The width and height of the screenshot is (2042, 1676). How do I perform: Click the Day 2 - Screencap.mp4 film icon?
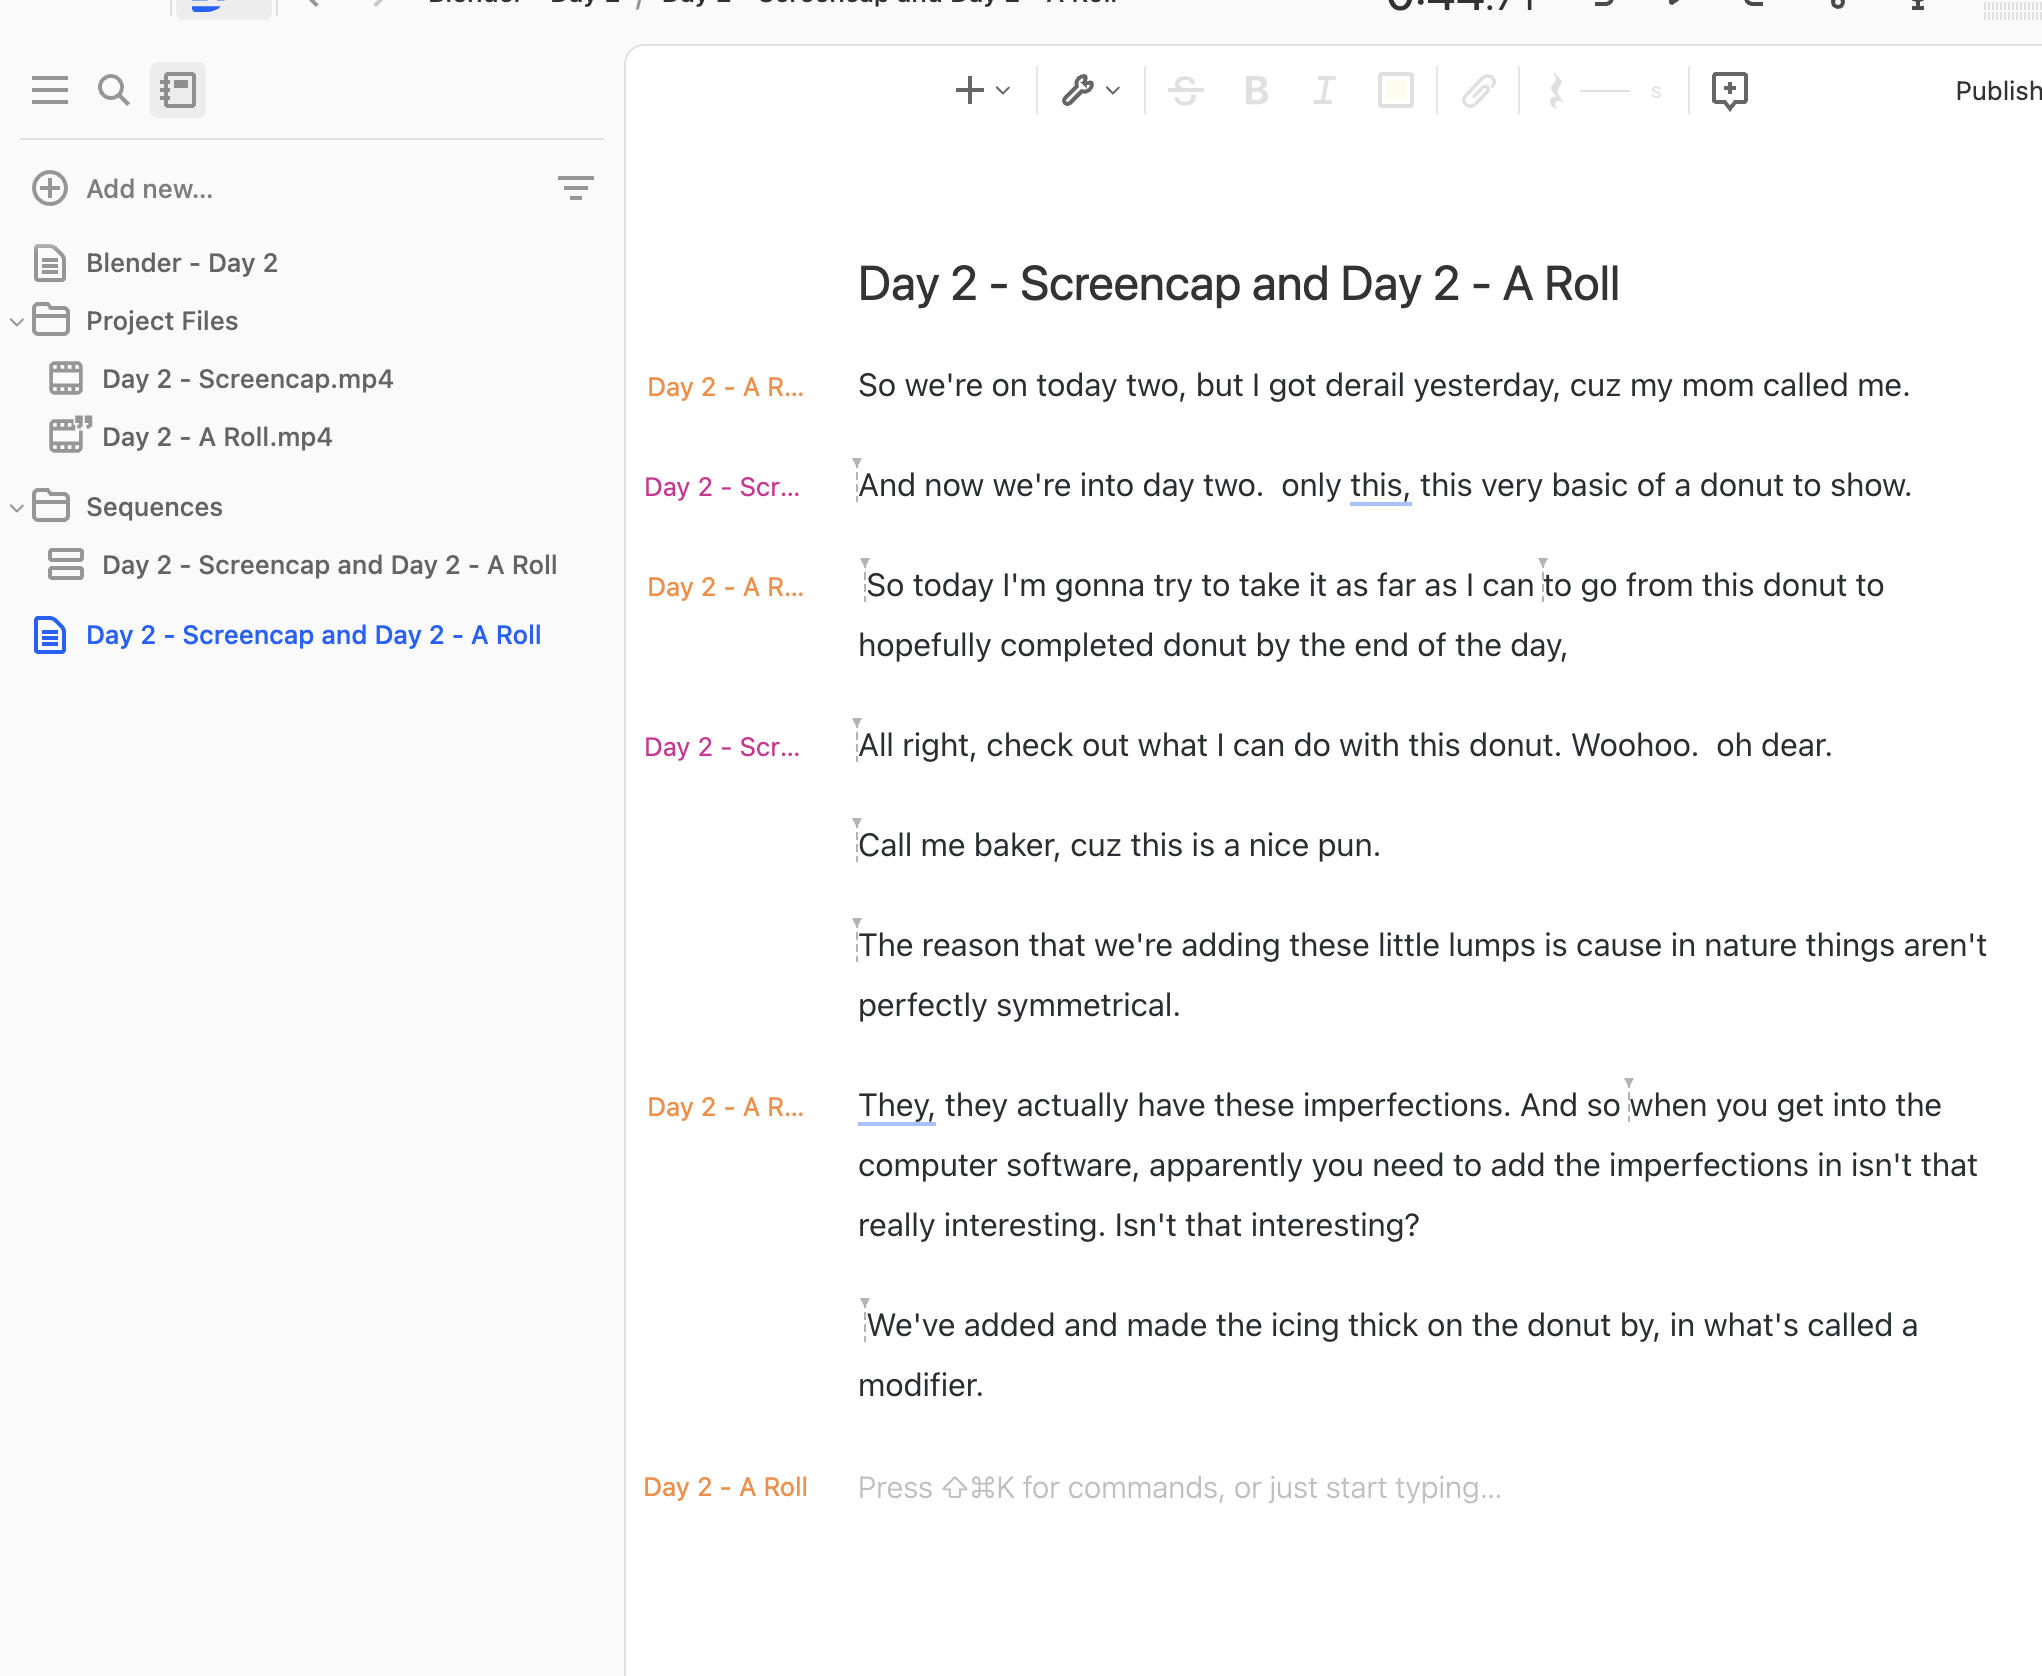[66, 378]
